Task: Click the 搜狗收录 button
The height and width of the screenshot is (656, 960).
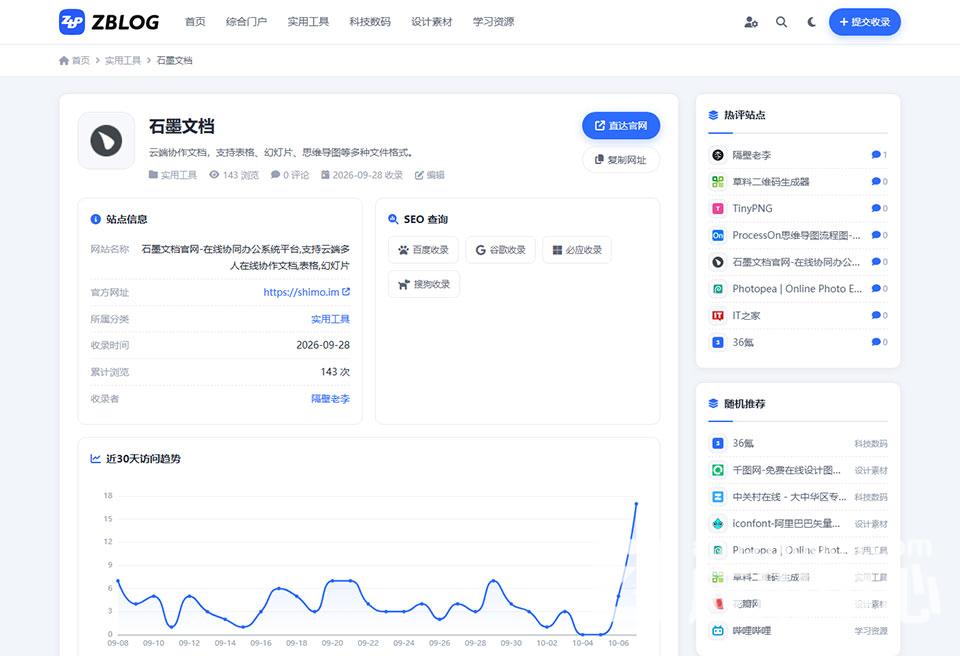Action: click(x=424, y=284)
